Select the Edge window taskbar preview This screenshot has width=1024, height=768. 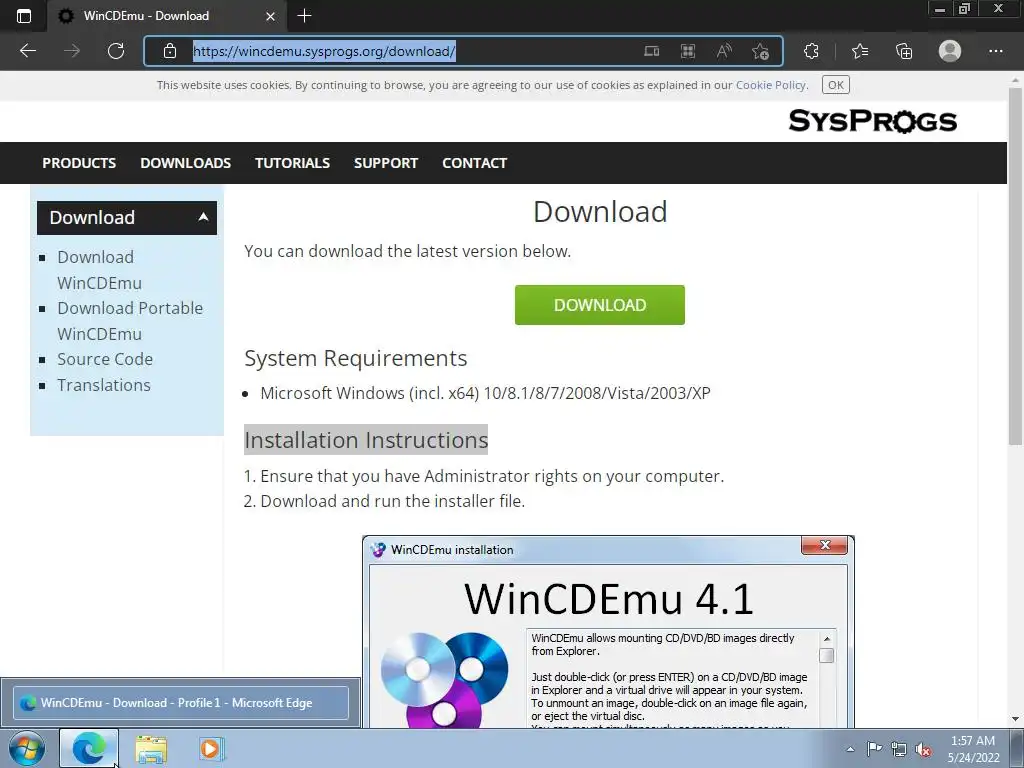tap(181, 703)
